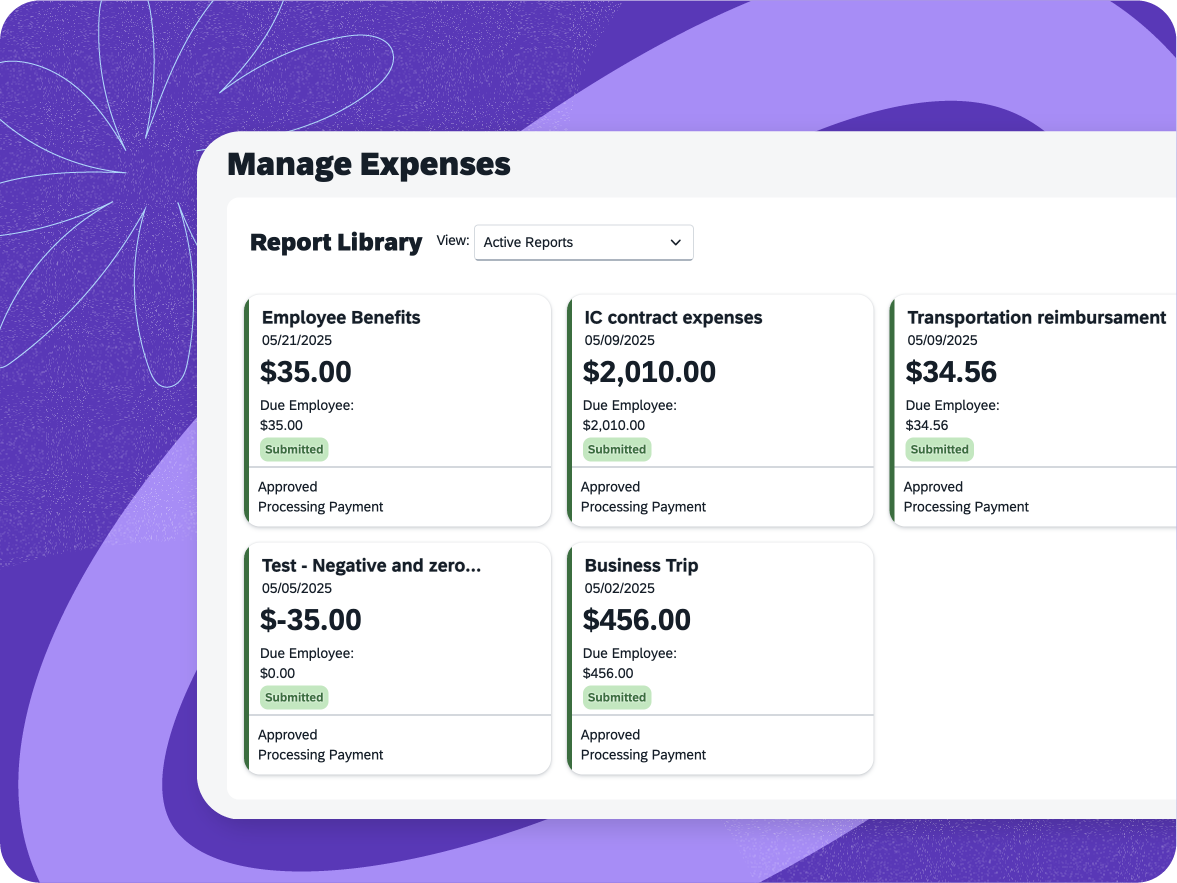The image size is (1177, 883).
Task: Click Submitted badge on IC contract expenses
Action: coord(617,450)
